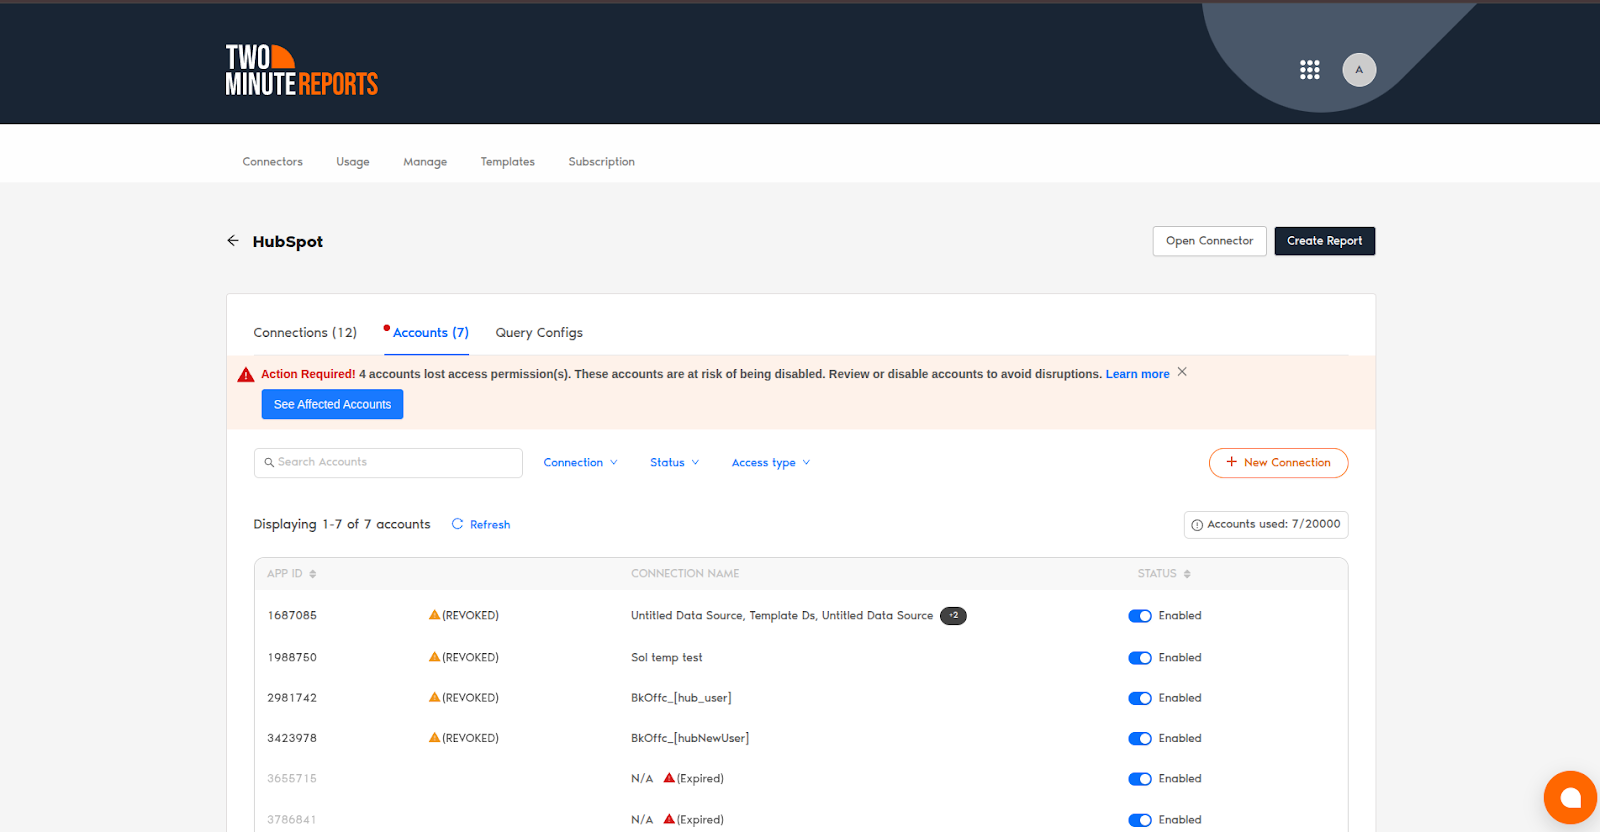Click the Open Connector button
This screenshot has height=832, width=1600.
click(x=1209, y=241)
